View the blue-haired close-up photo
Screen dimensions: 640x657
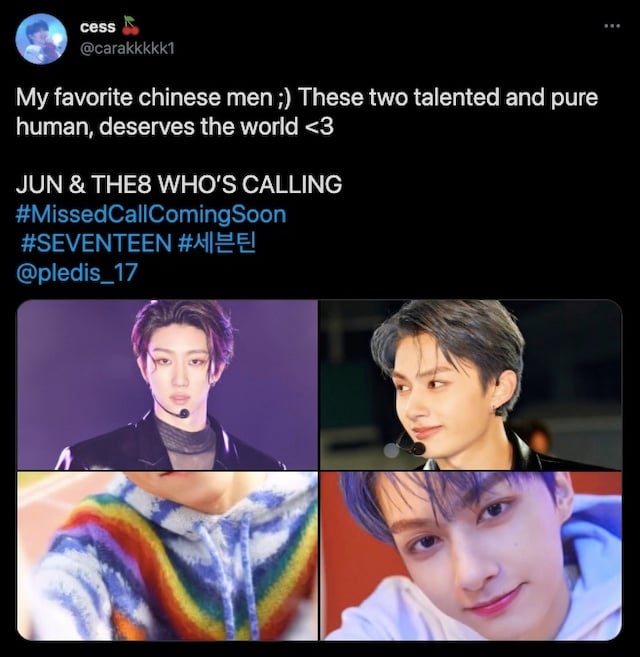coord(471,556)
